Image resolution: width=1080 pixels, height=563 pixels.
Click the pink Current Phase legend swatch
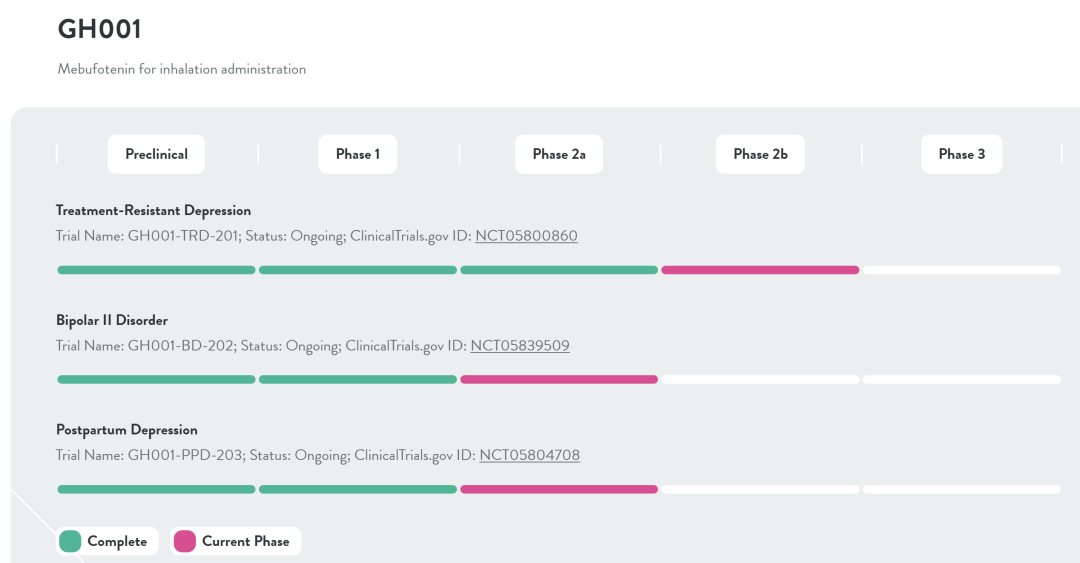point(185,541)
